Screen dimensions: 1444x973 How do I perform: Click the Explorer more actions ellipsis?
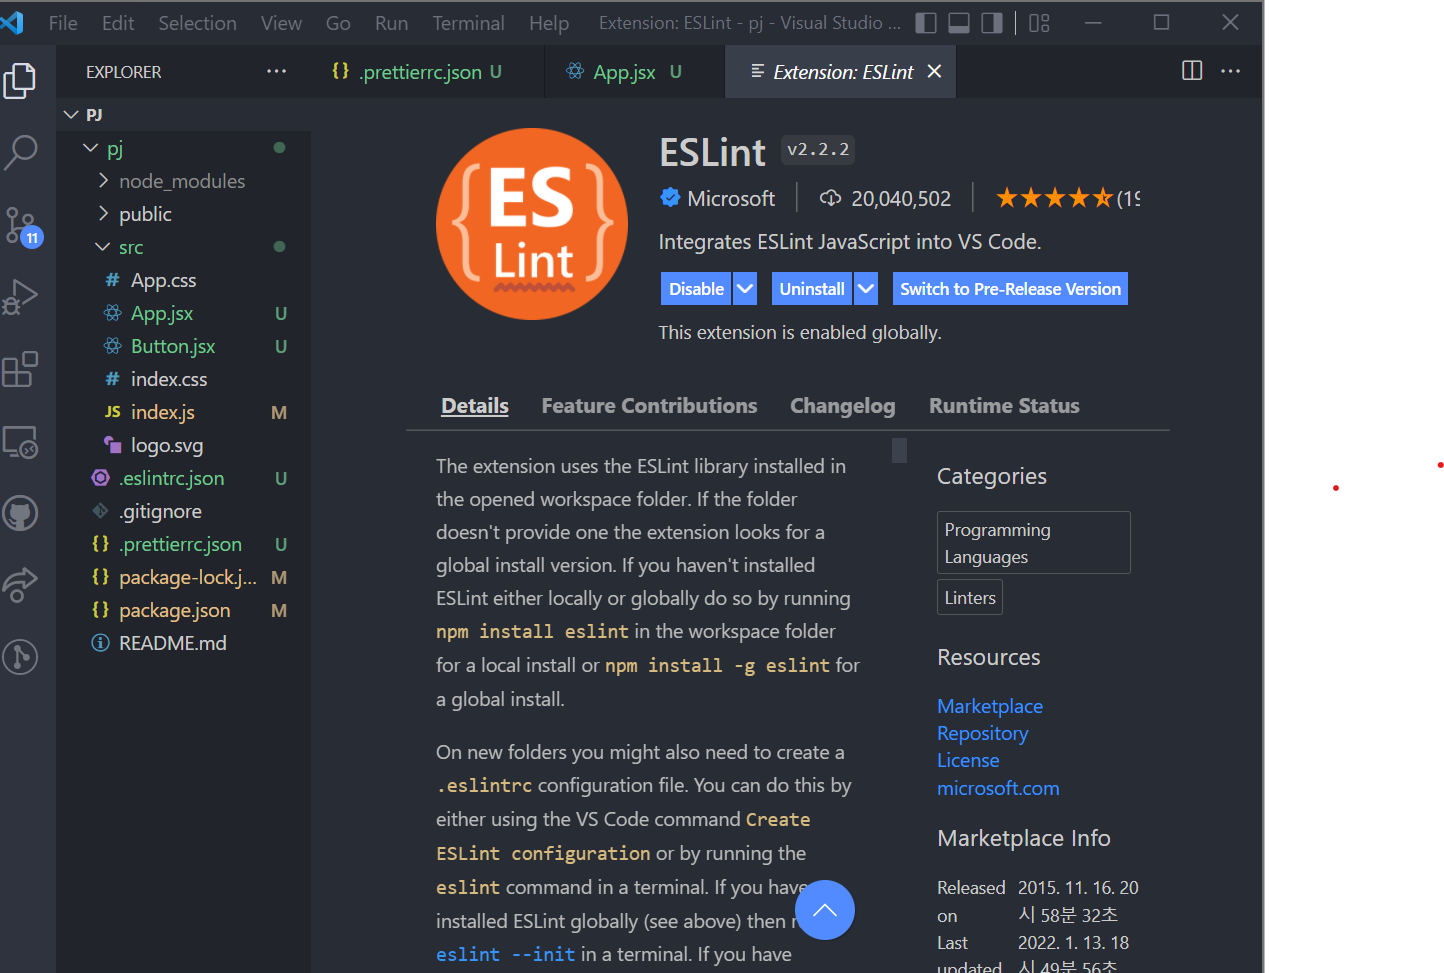(276, 71)
